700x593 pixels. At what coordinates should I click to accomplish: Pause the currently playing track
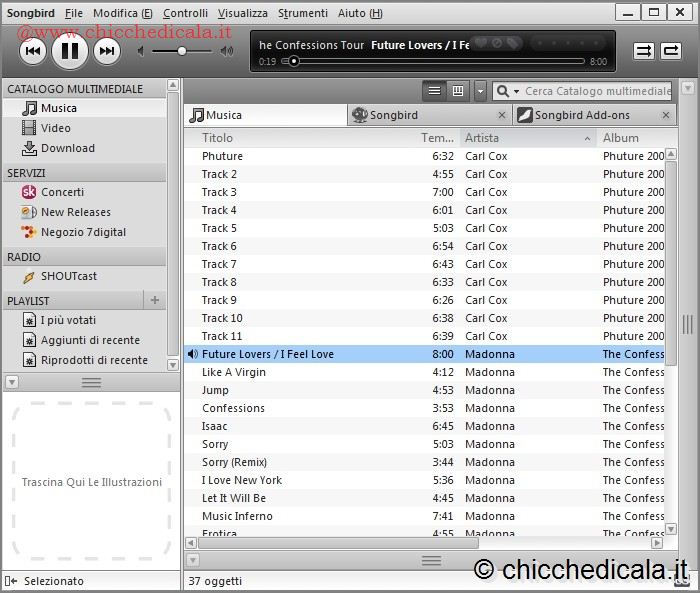coord(70,51)
